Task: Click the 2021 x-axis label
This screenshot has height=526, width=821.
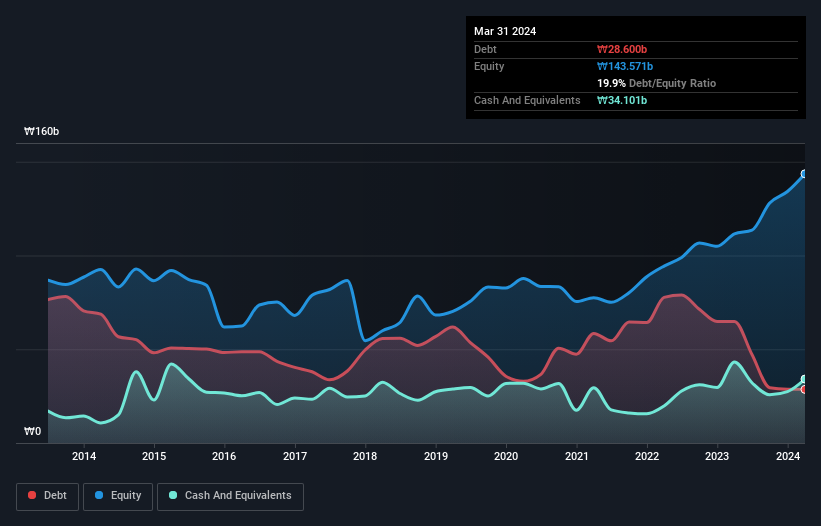Action: pos(576,456)
